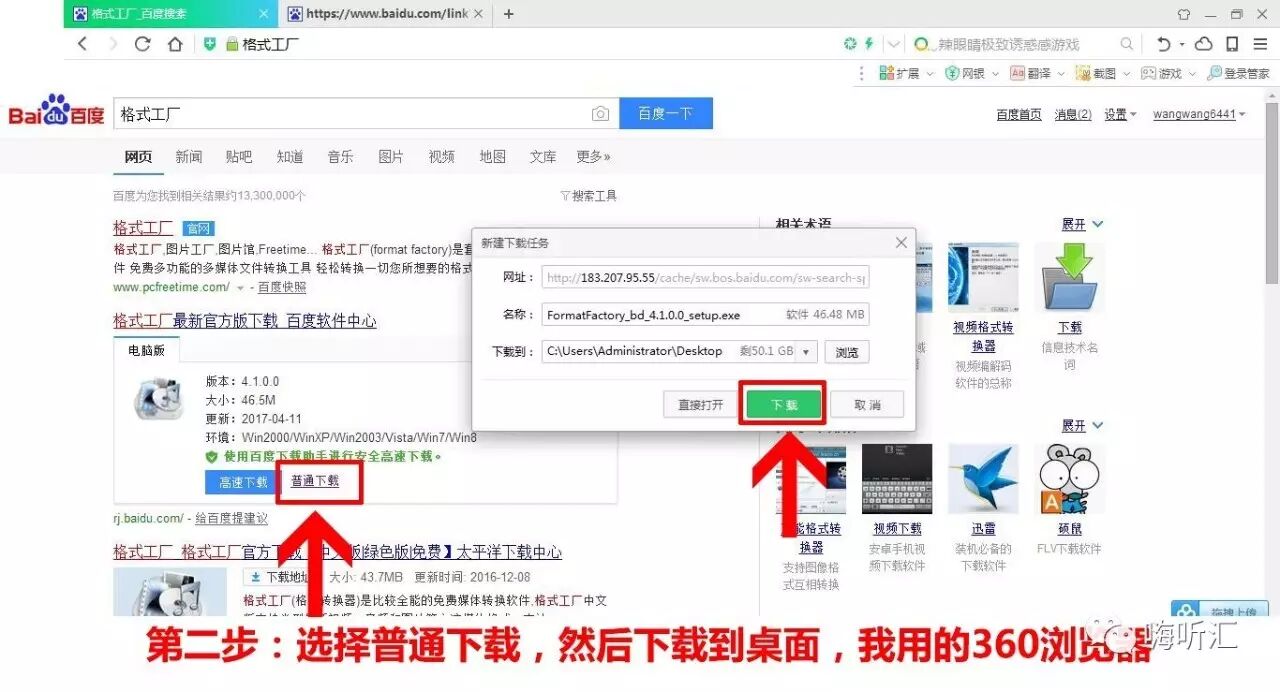Close the www.baidu.com/link tab

478,14
